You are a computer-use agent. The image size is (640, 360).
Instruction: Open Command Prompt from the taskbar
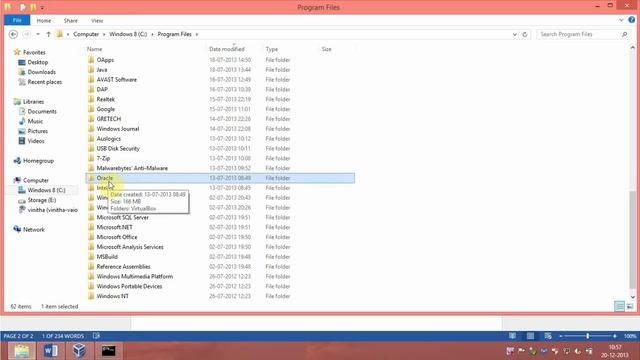coord(109,351)
